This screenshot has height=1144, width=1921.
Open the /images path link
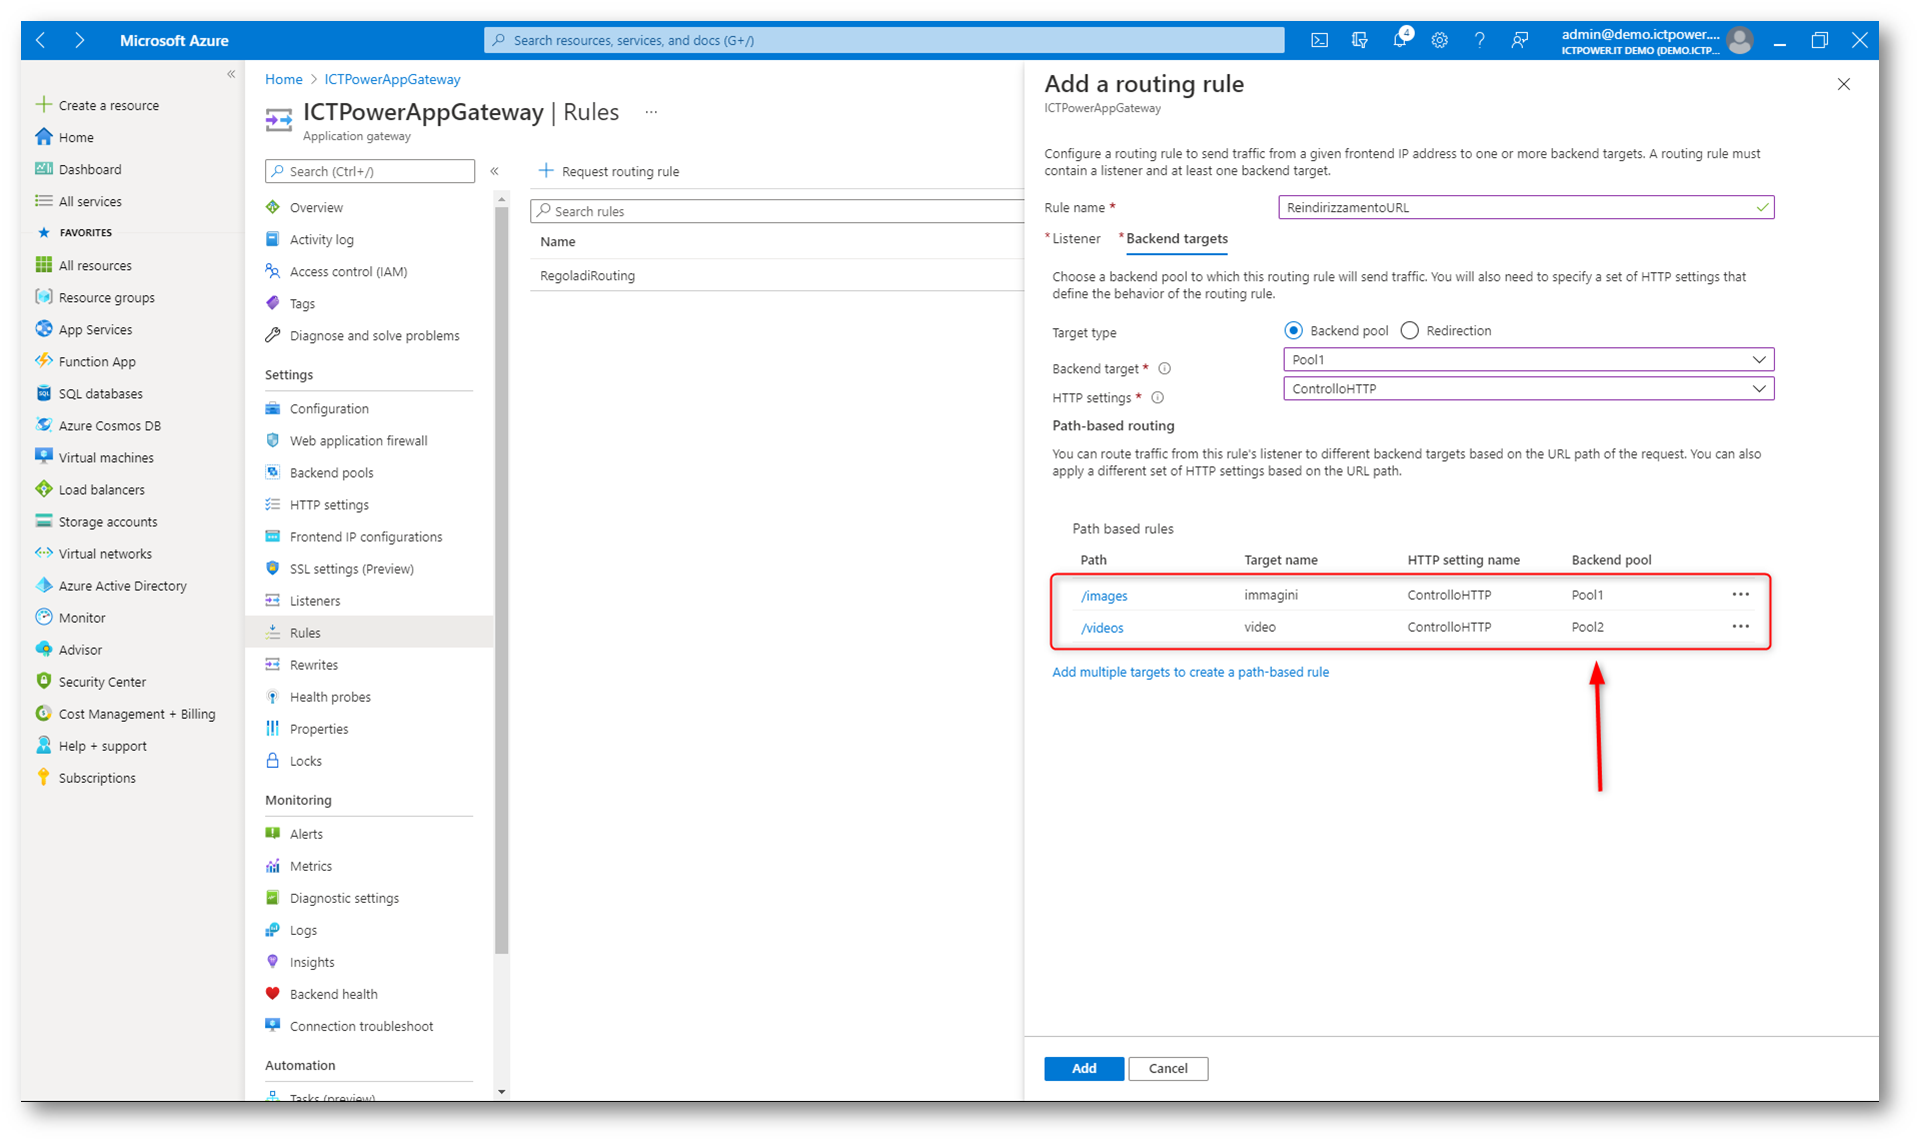click(x=1103, y=595)
